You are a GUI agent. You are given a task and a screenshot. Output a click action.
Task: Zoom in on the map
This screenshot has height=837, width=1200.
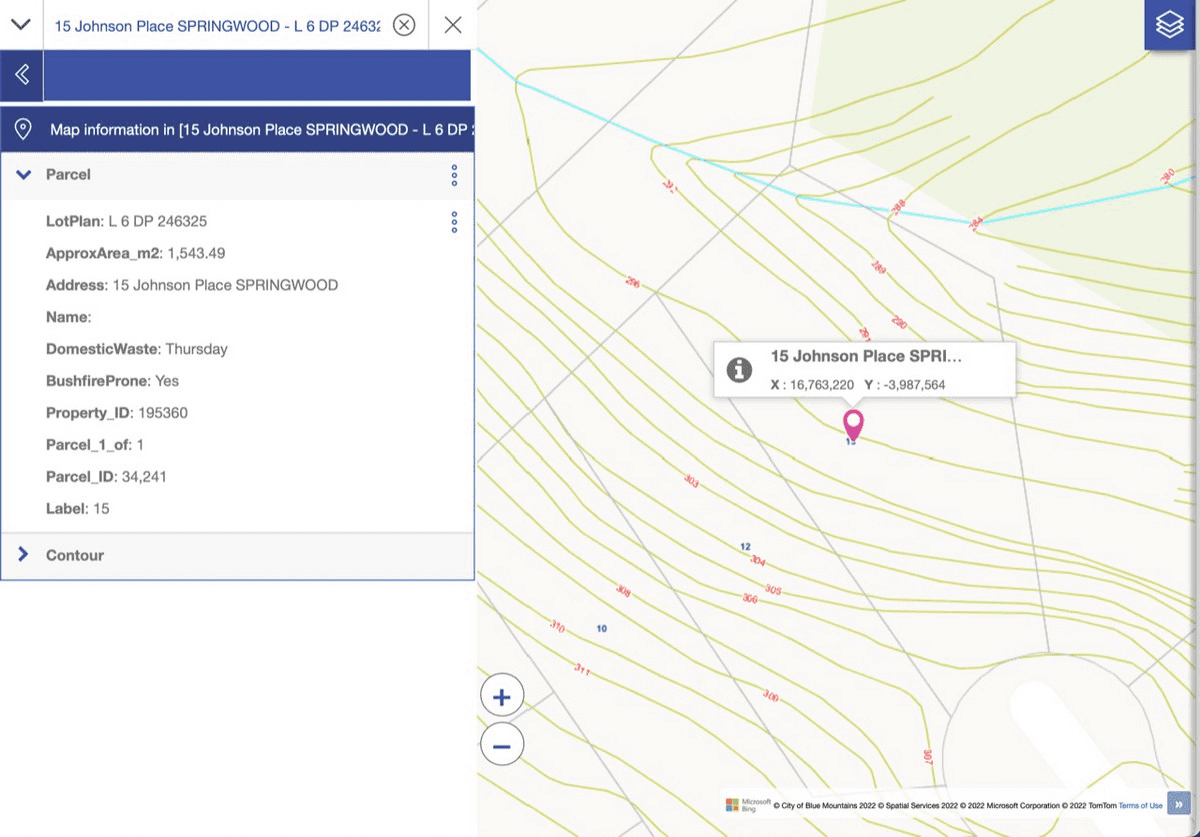point(502,697)
